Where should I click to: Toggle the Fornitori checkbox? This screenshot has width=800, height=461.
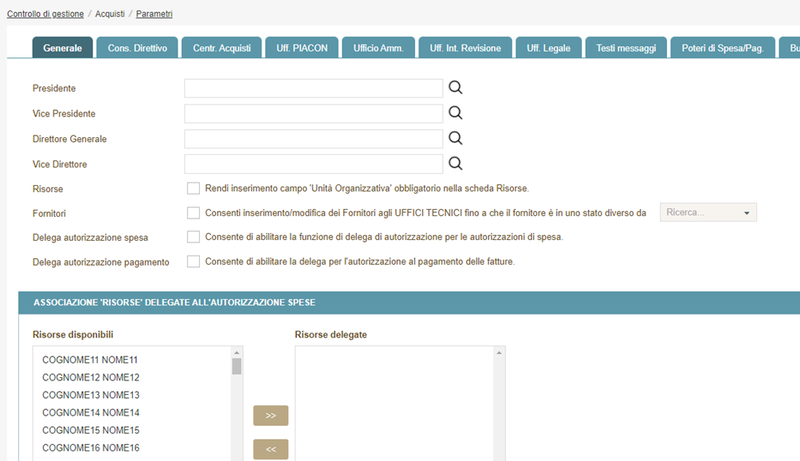point(193,212)
